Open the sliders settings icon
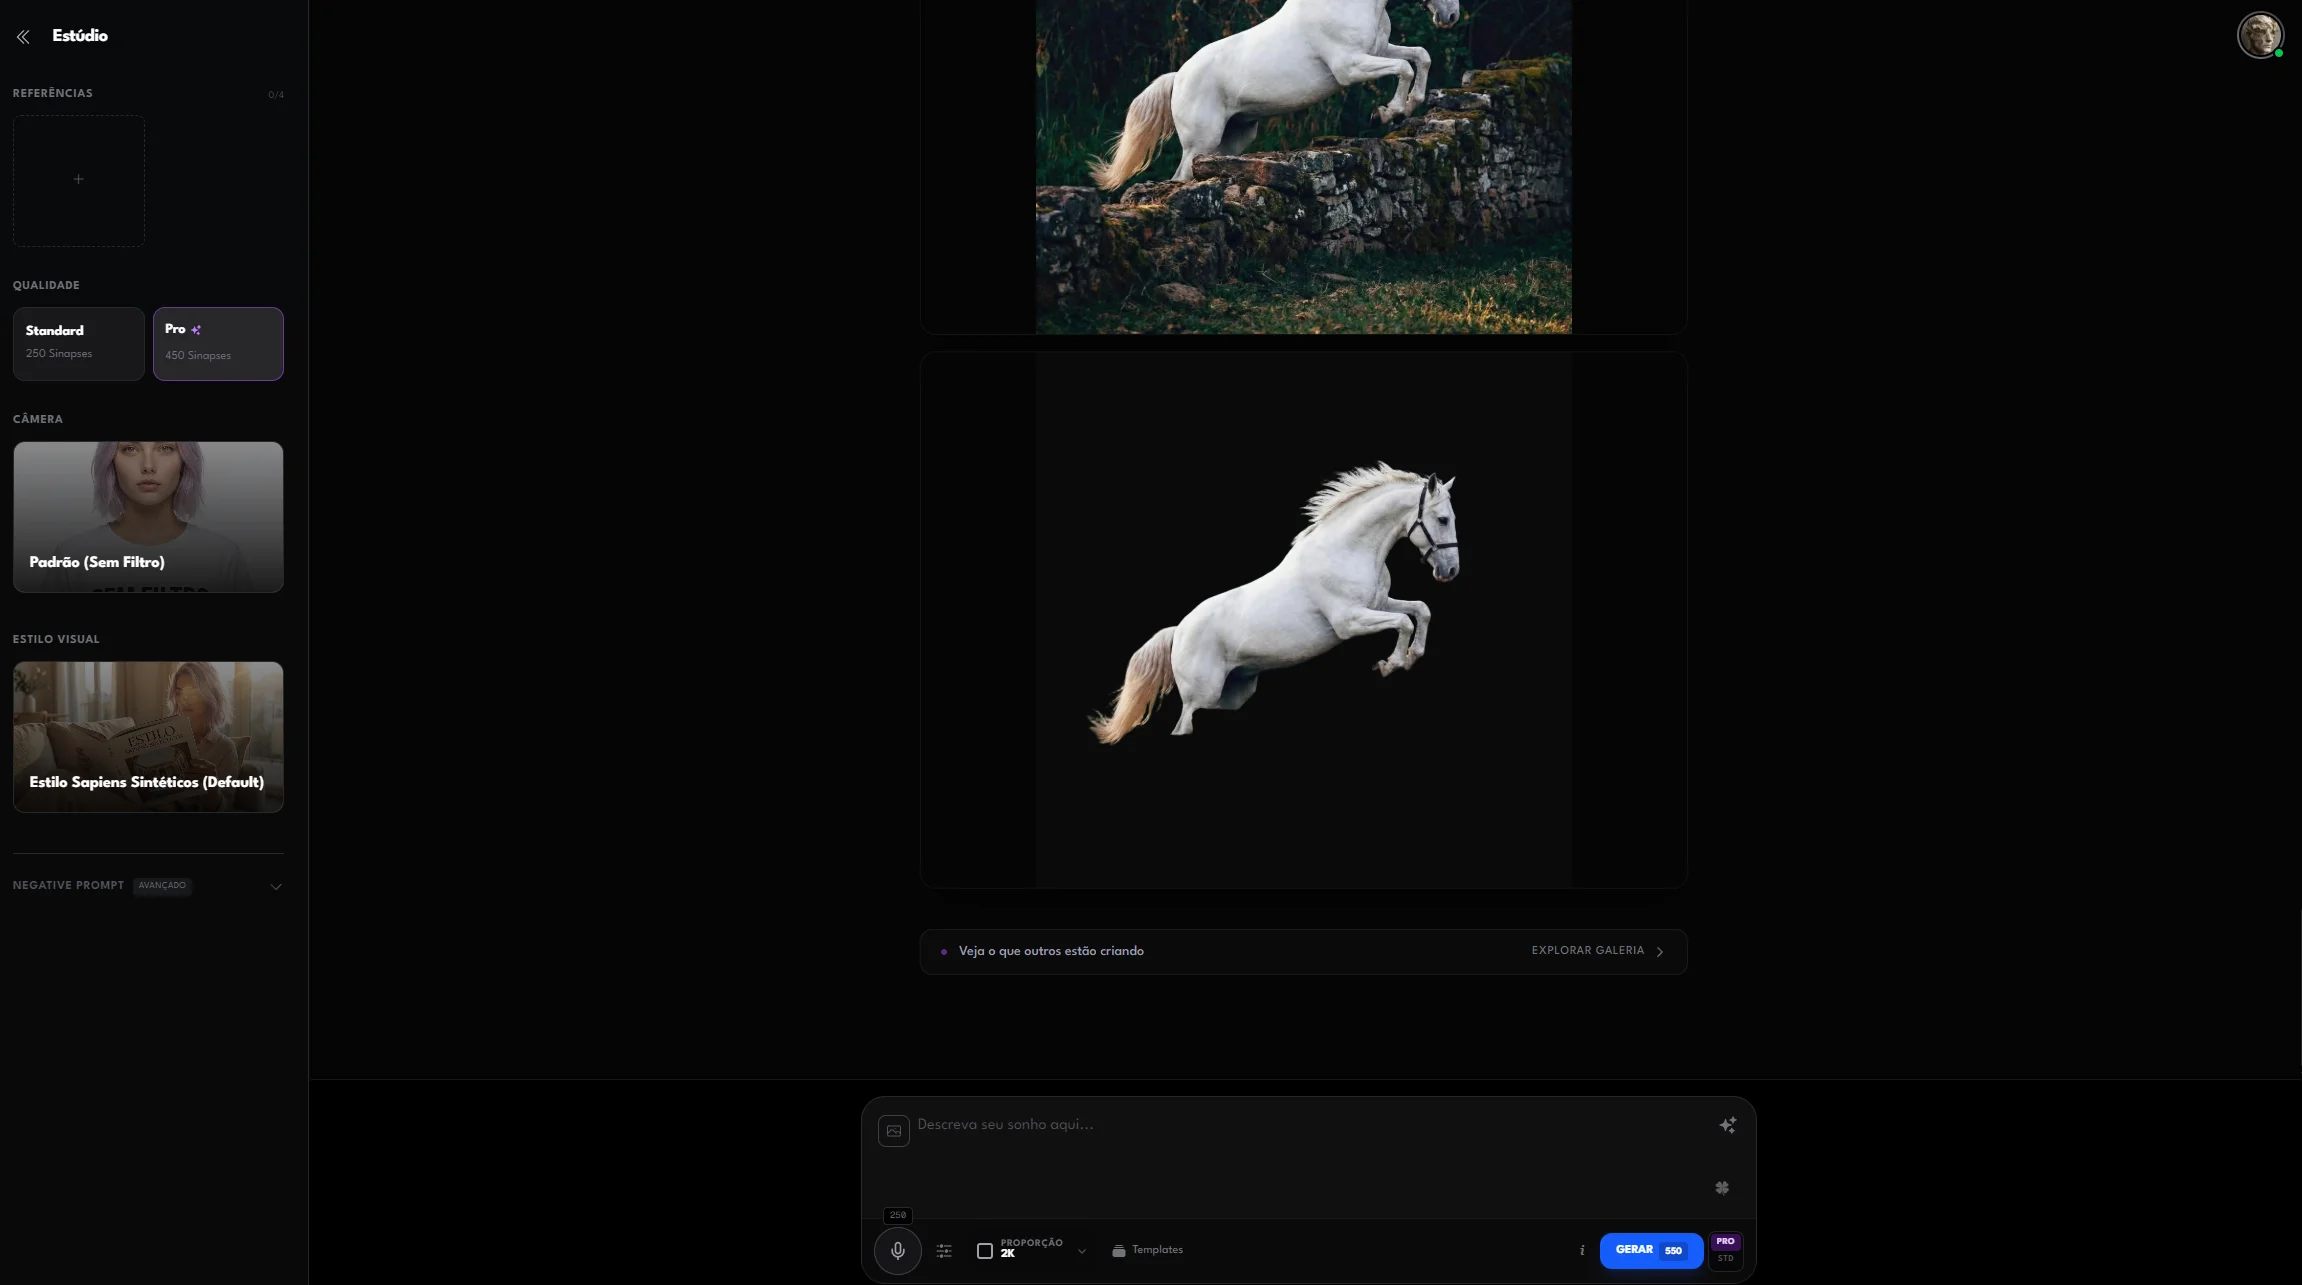The image size is (2302, 1285). (x=944, y=1251)
